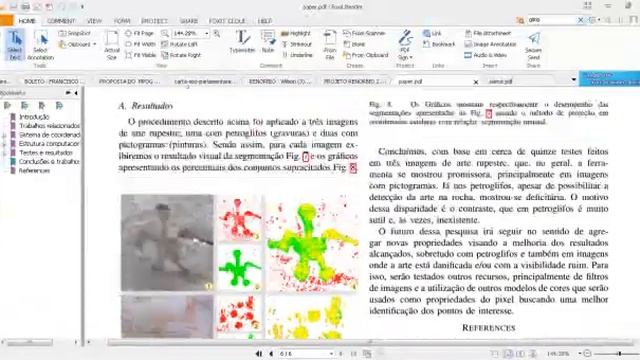Open the SHARE ribbon tab
640x360 pixels.
tap(189, 20)
